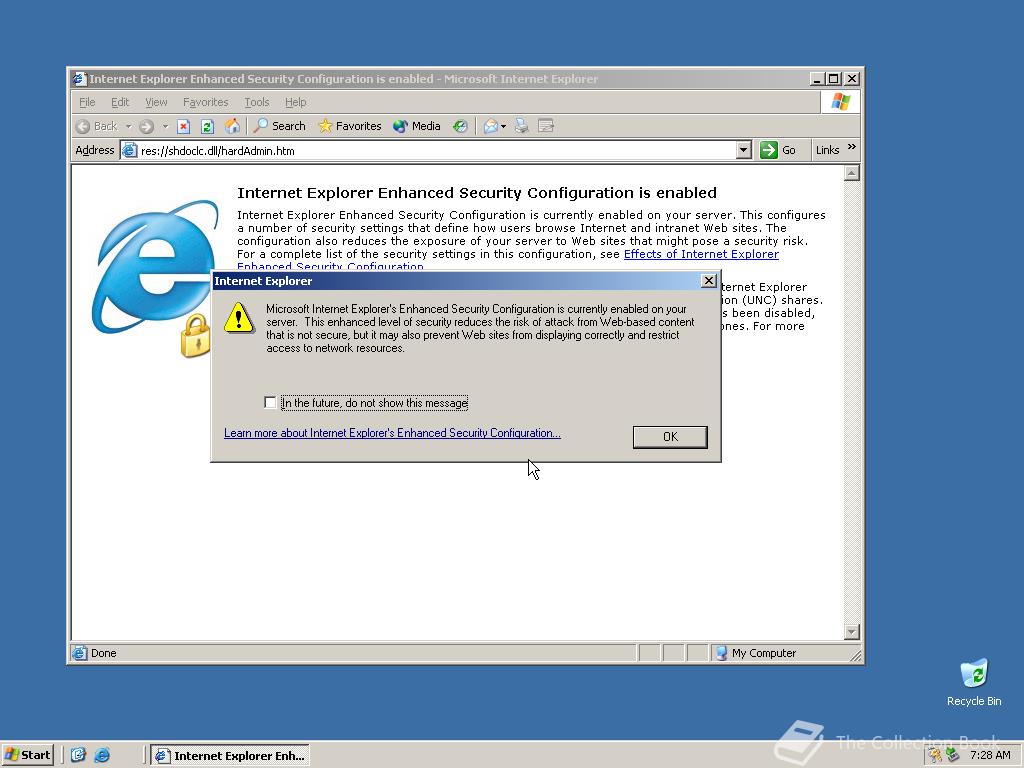Open the Search pane
Image resolution: width=1024 pixels, height=768 pixels.
click(x=280, y=126)
